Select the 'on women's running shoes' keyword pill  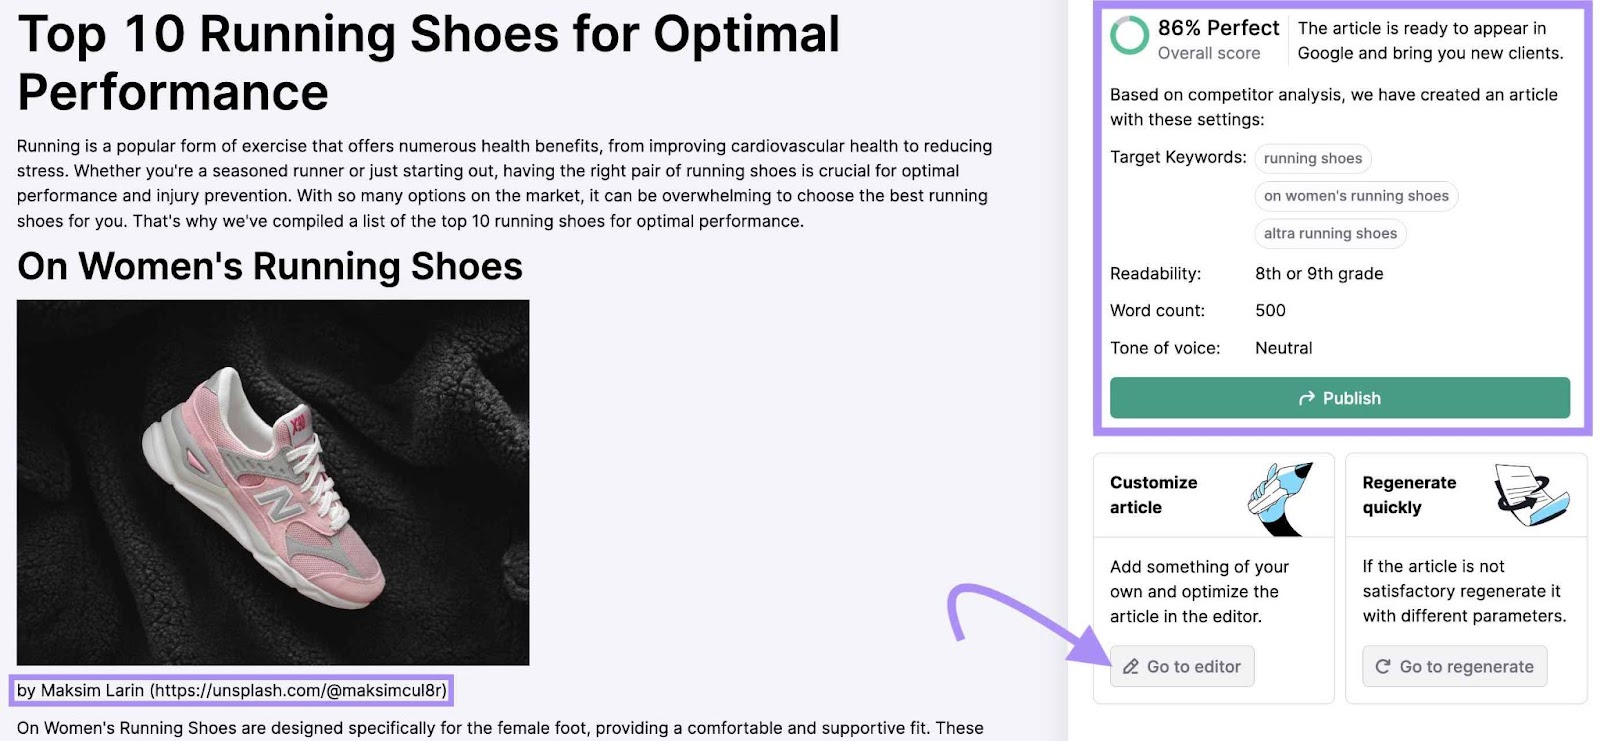[x=1355, y=196]
